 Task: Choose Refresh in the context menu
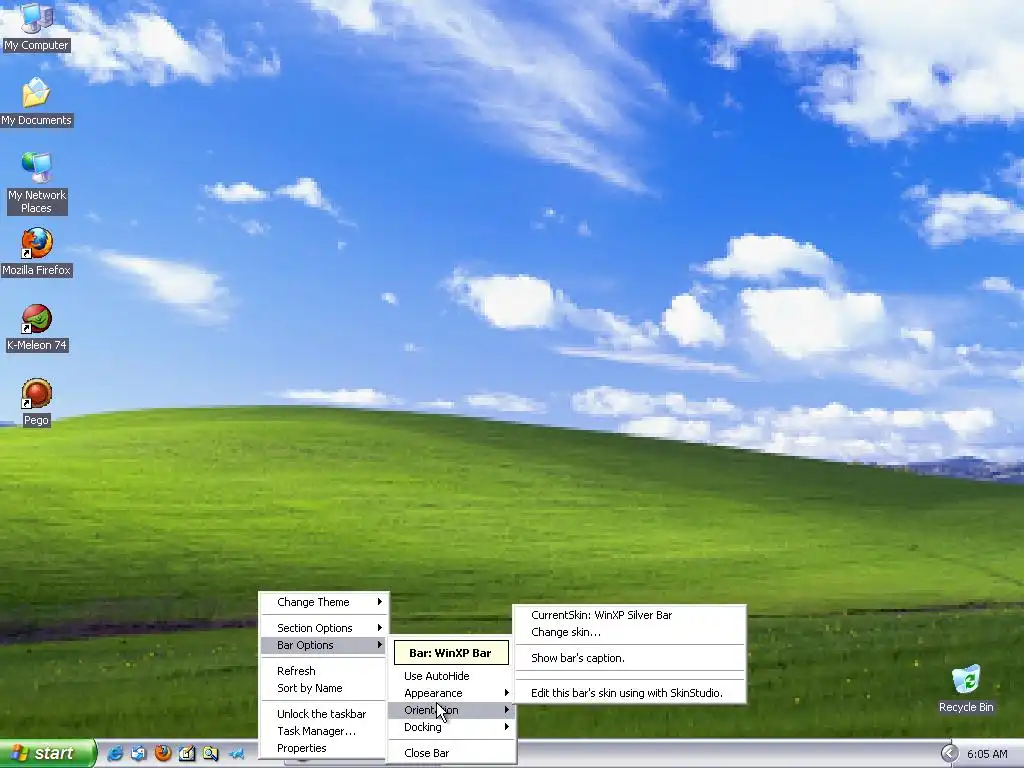point(325,671)
